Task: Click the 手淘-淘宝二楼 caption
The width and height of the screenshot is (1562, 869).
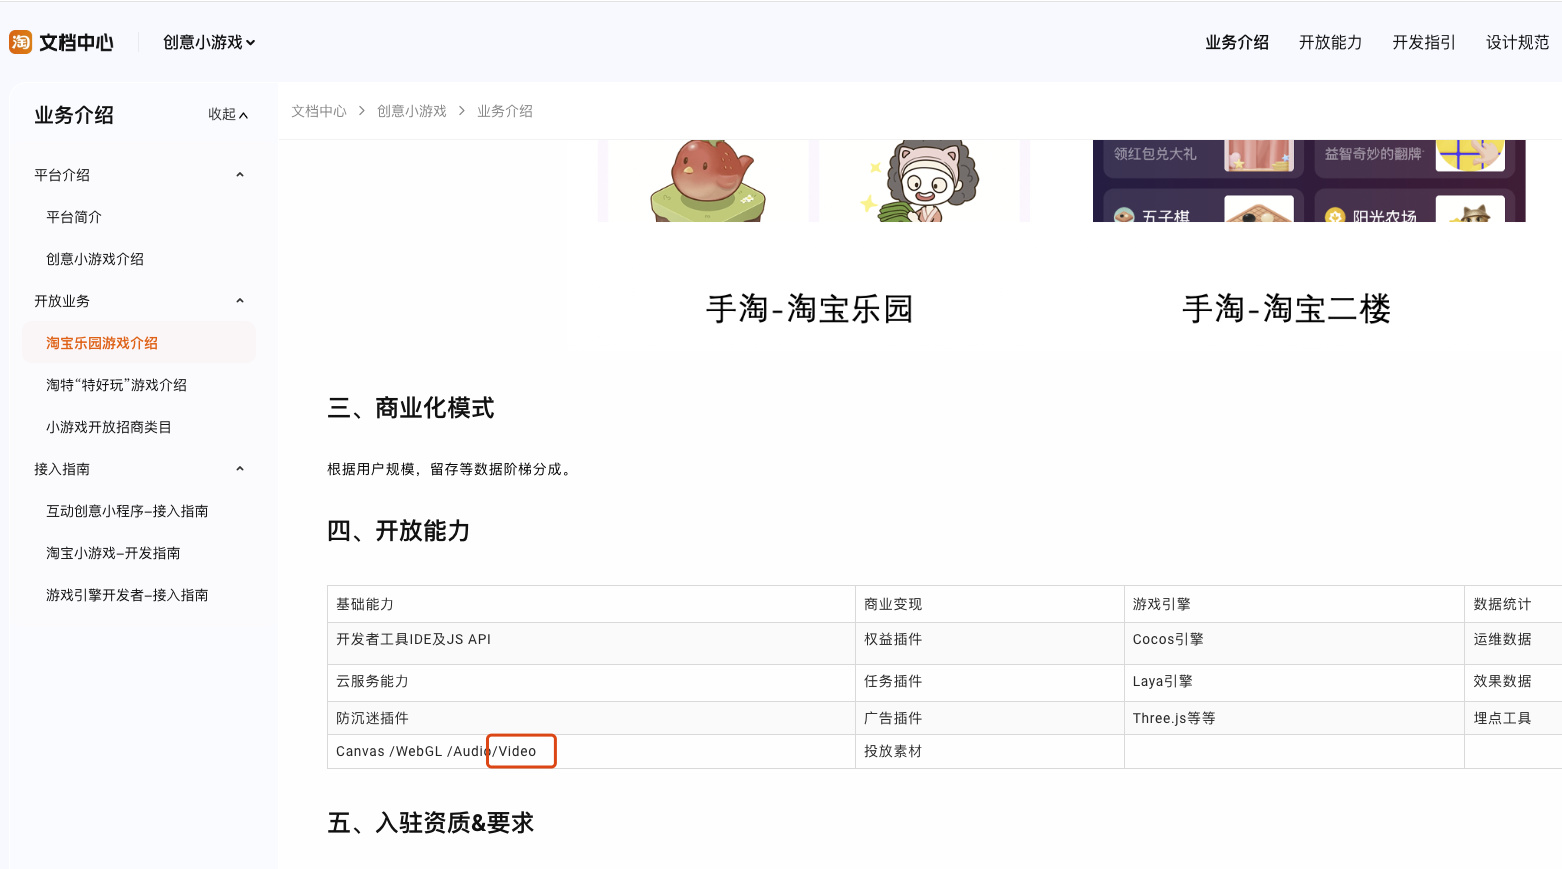Action: click(x=1286, y=309)
